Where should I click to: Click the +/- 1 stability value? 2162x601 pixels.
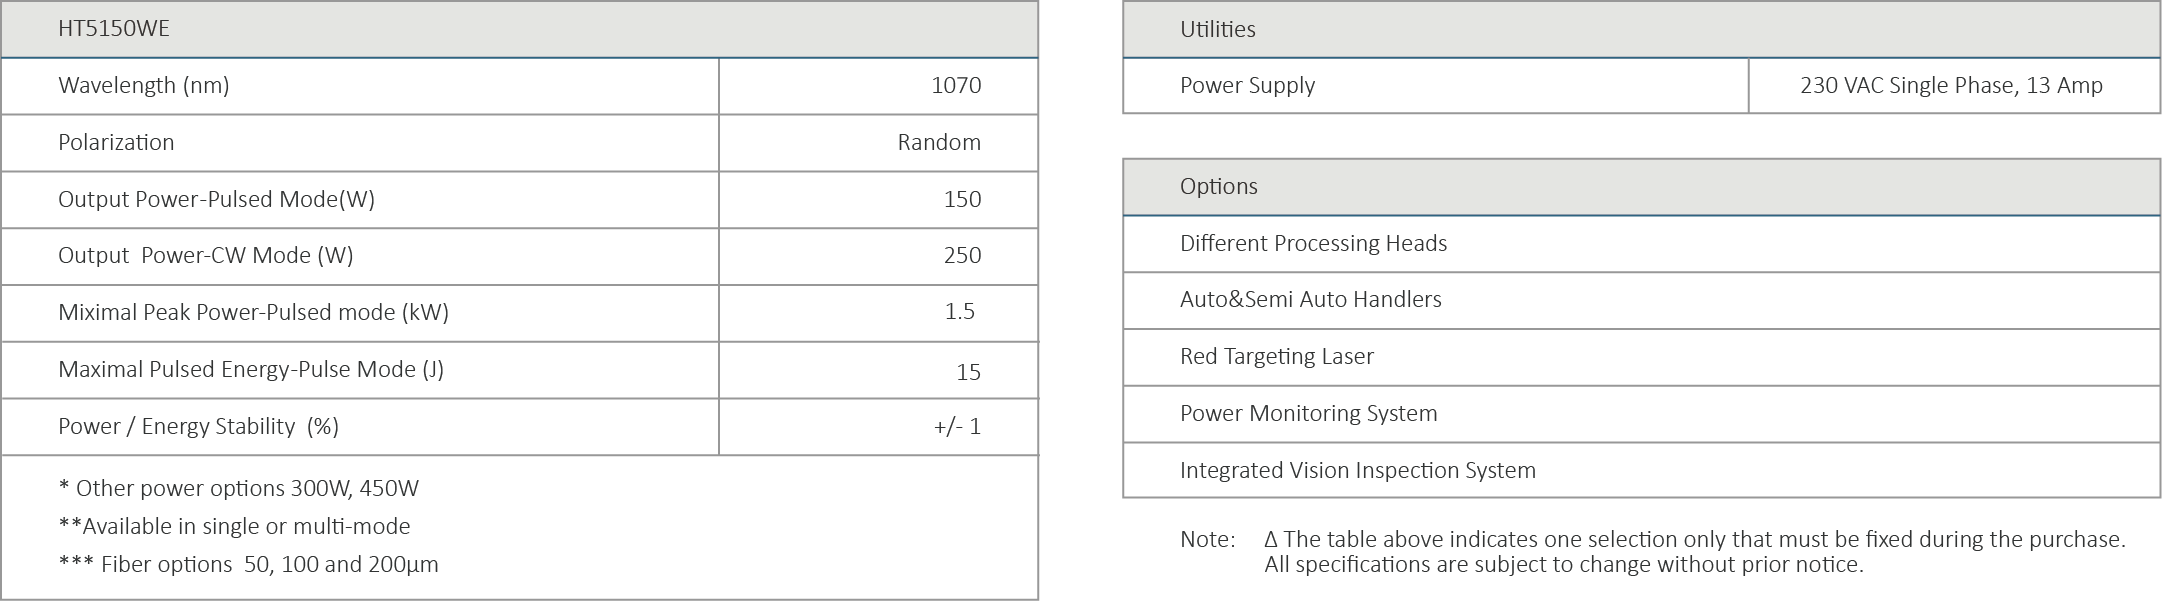click(956, 427)
